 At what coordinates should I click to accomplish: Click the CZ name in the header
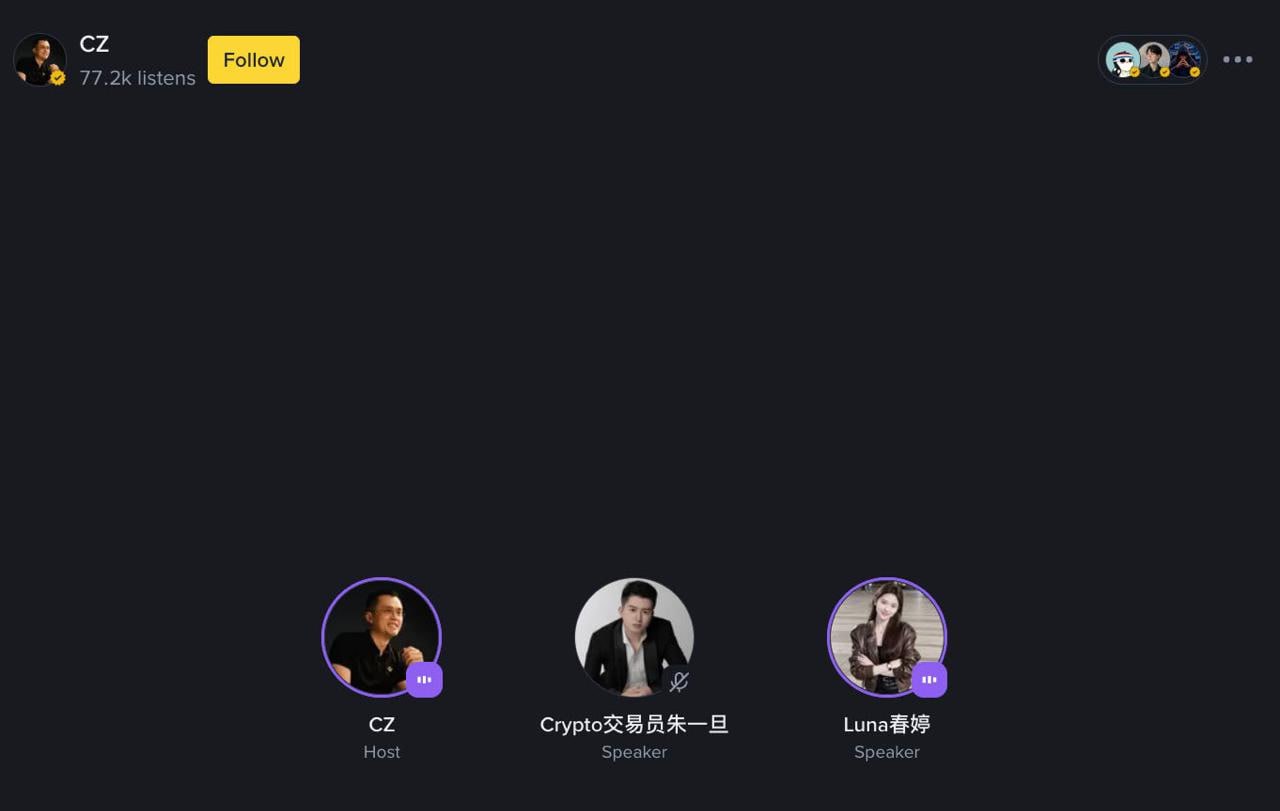click(94, 44)
